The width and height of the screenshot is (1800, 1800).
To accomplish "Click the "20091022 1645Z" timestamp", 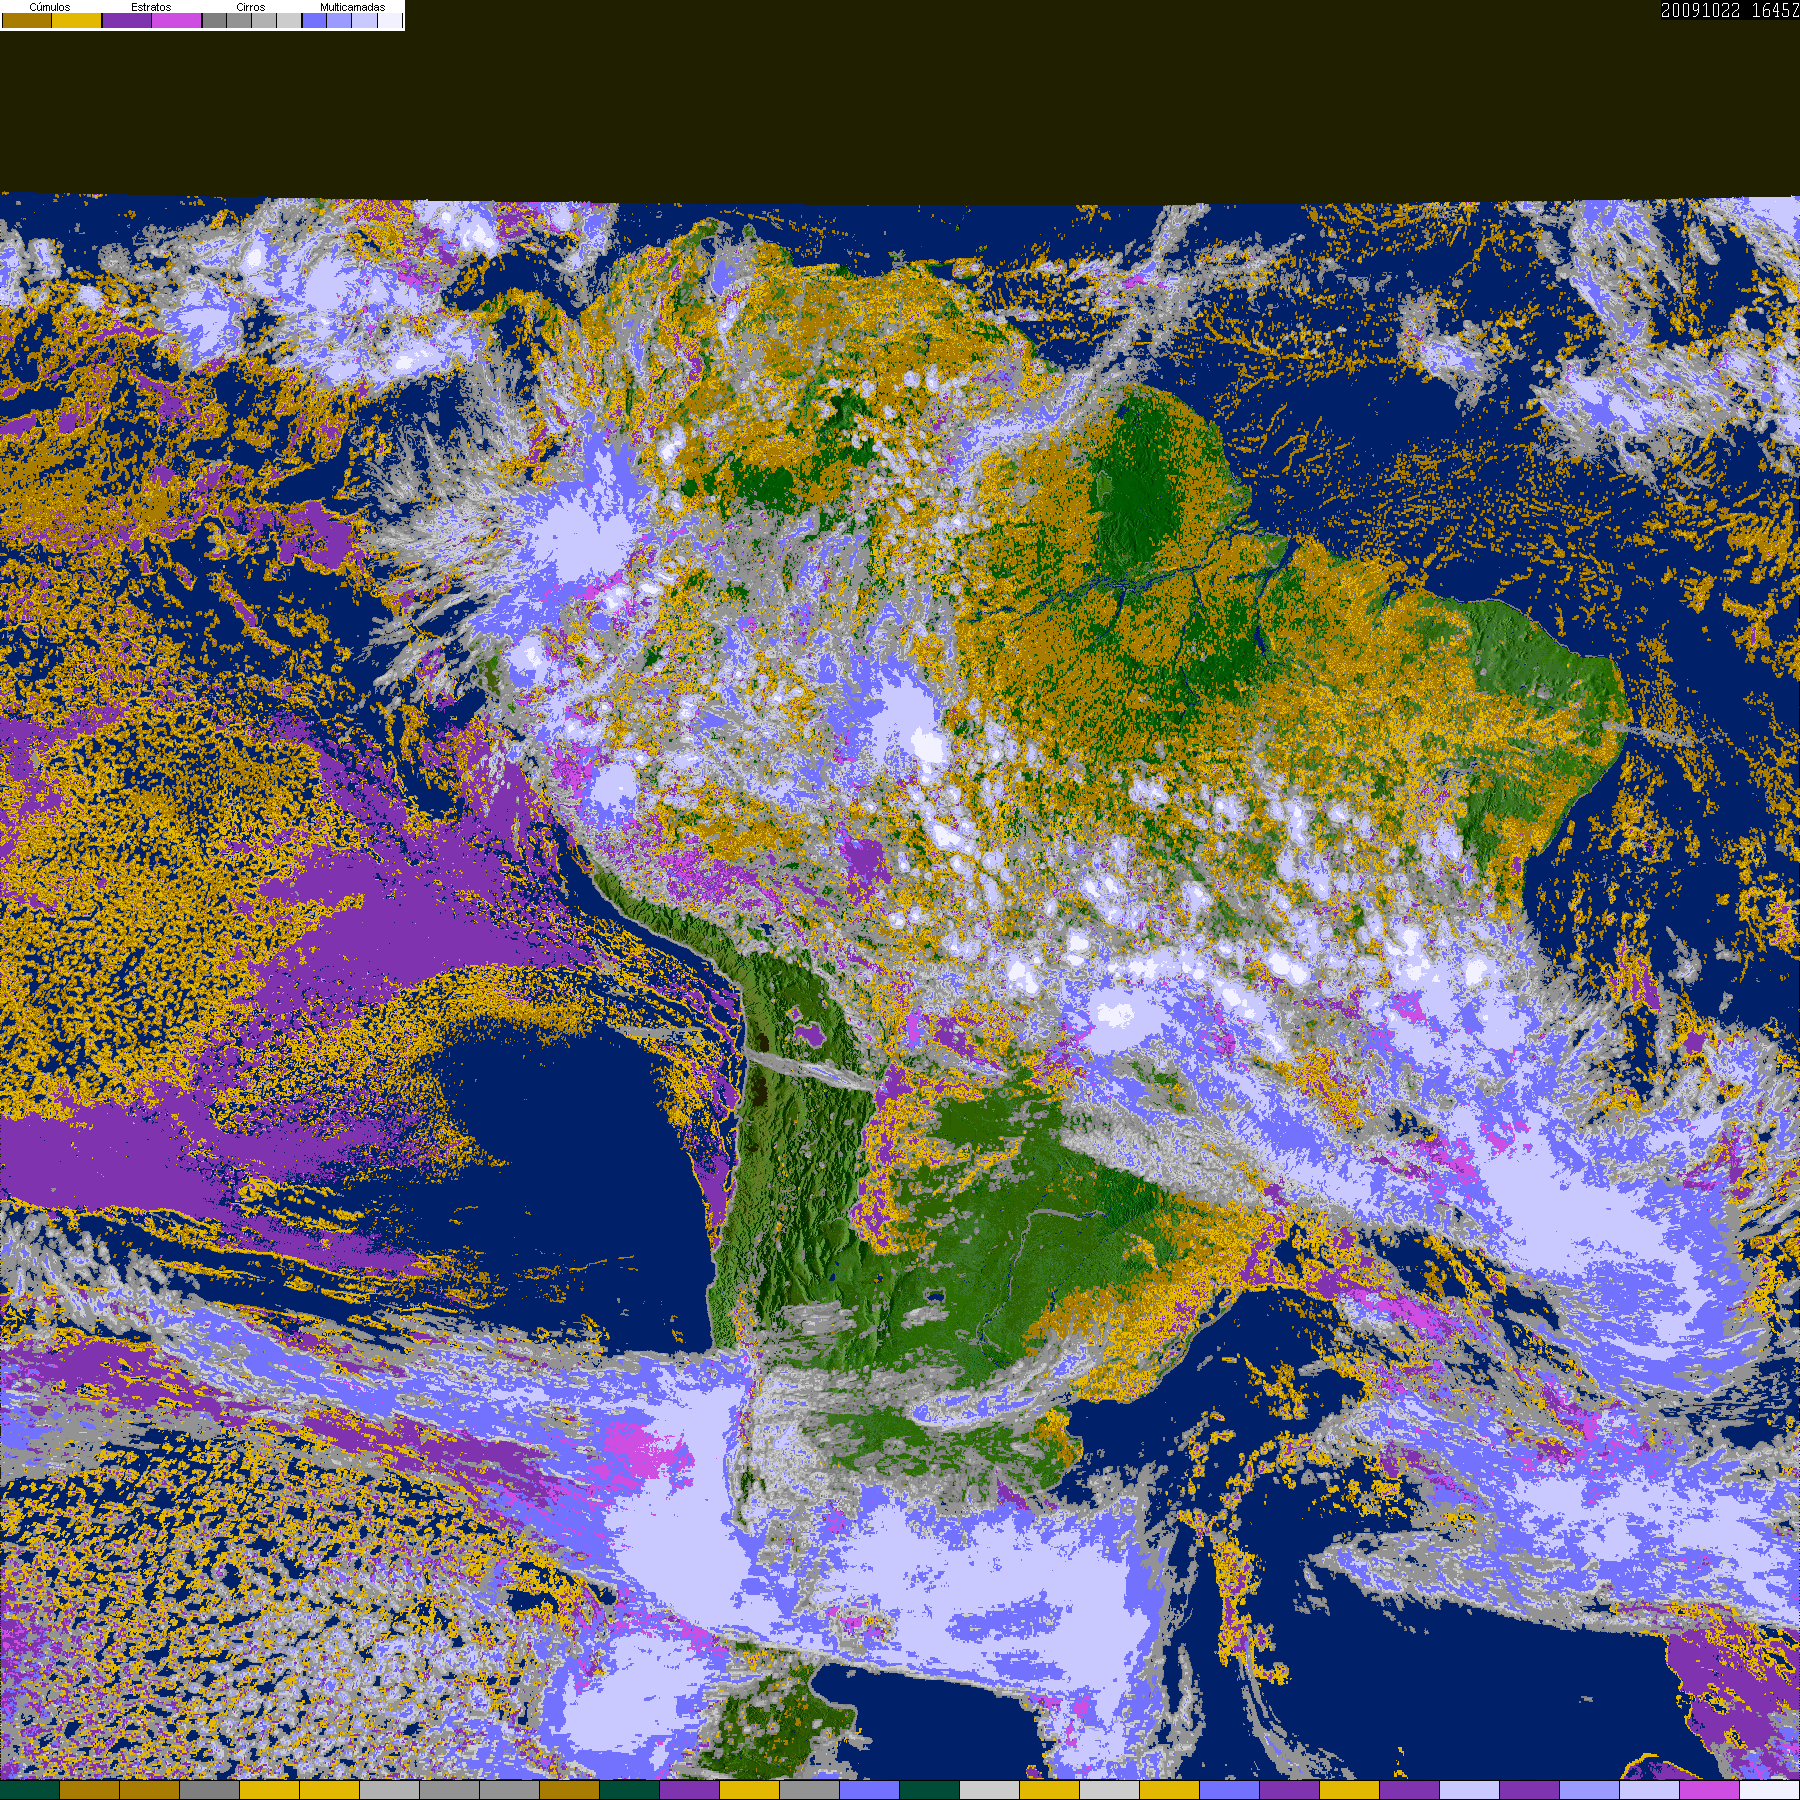I will 1730,11.
